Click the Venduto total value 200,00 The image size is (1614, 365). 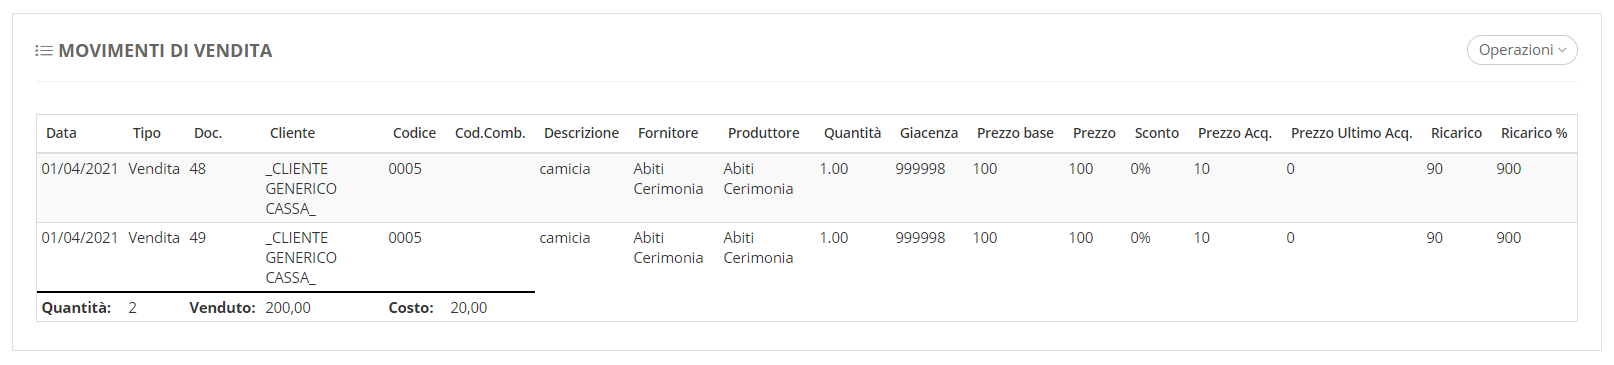point(288,308)
